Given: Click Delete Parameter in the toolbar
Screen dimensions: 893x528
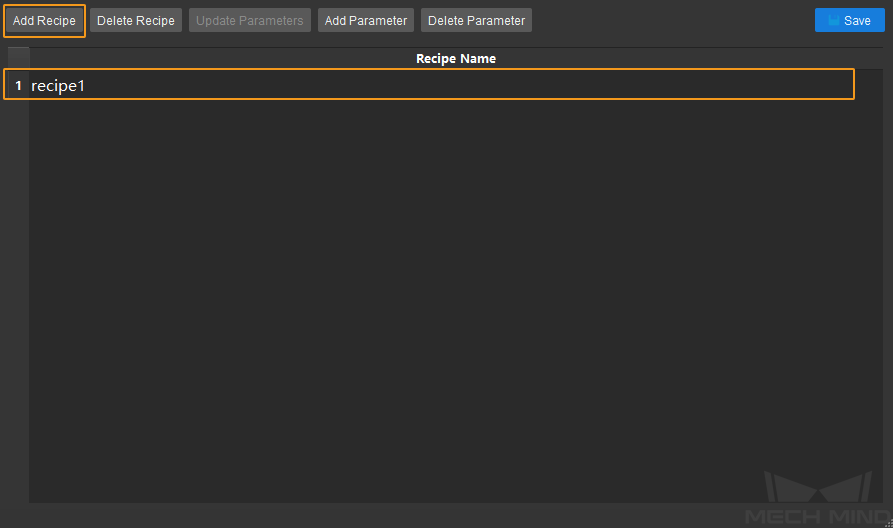Looking at the screenshot, I should pos(476,21).
